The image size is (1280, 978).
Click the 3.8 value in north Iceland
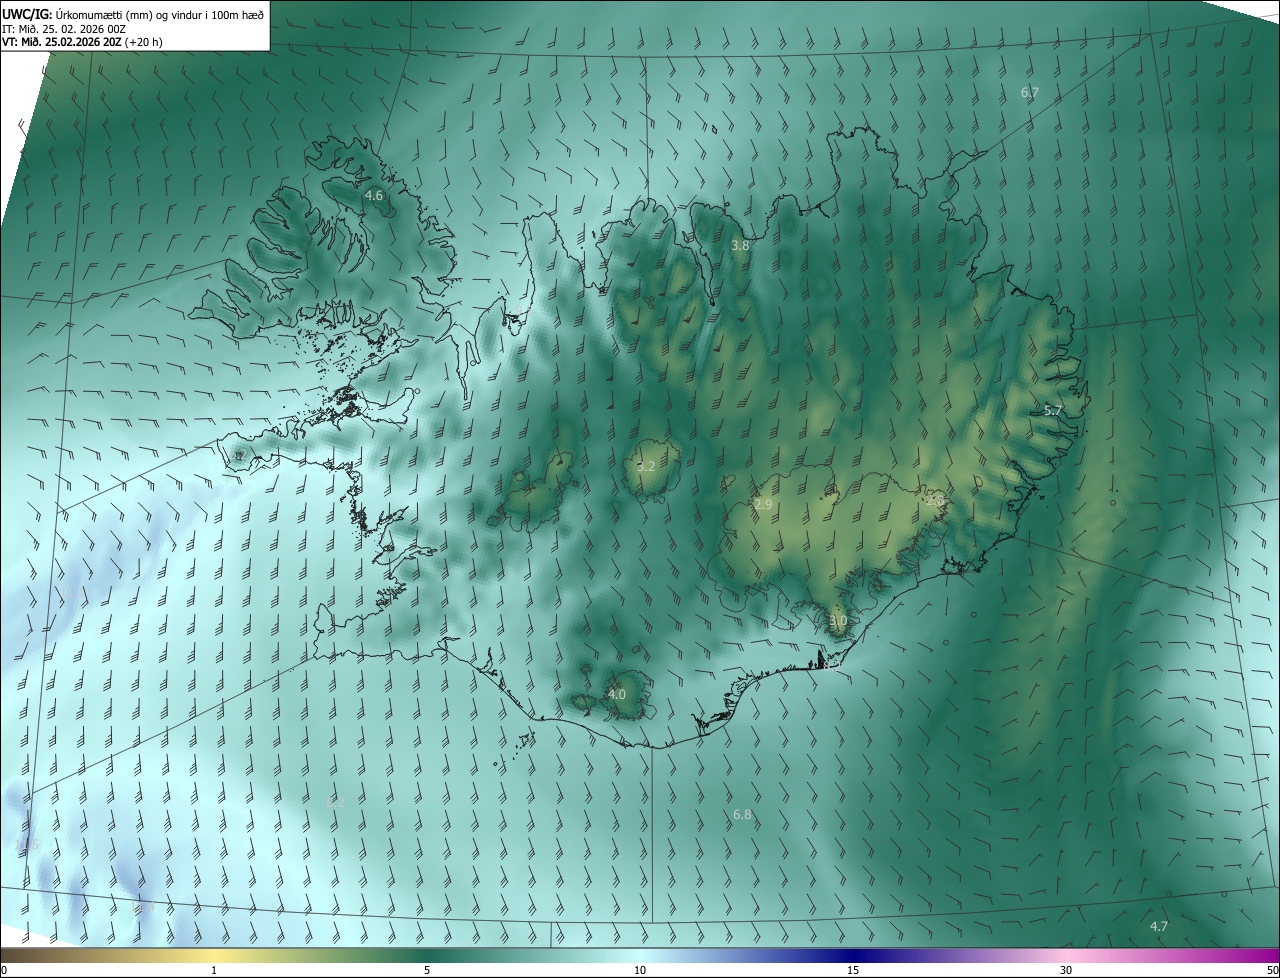click(x=740, y=245)
